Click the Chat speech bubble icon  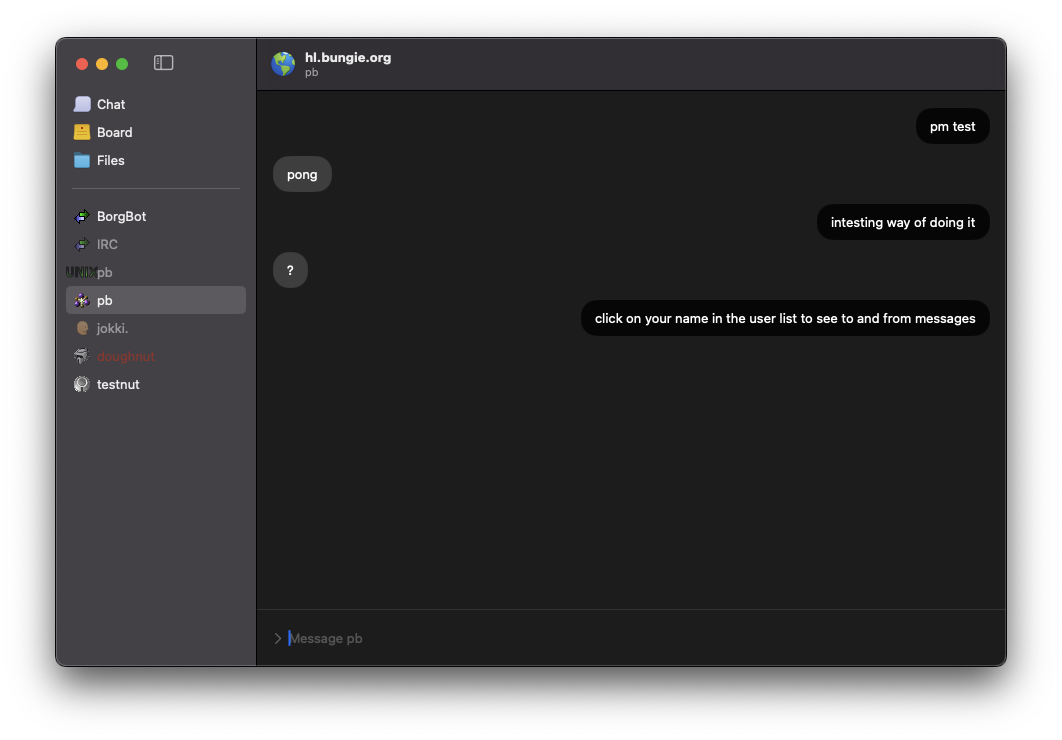pyautogui.click(x=82, y=104)
